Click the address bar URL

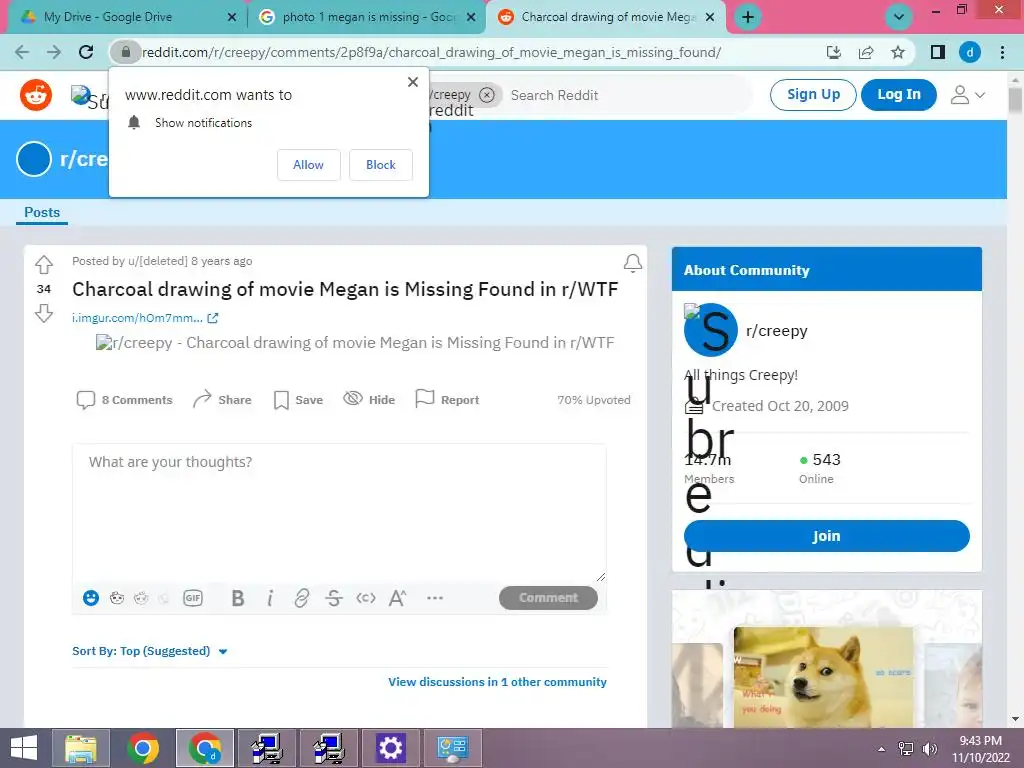(x=431, y=52)
